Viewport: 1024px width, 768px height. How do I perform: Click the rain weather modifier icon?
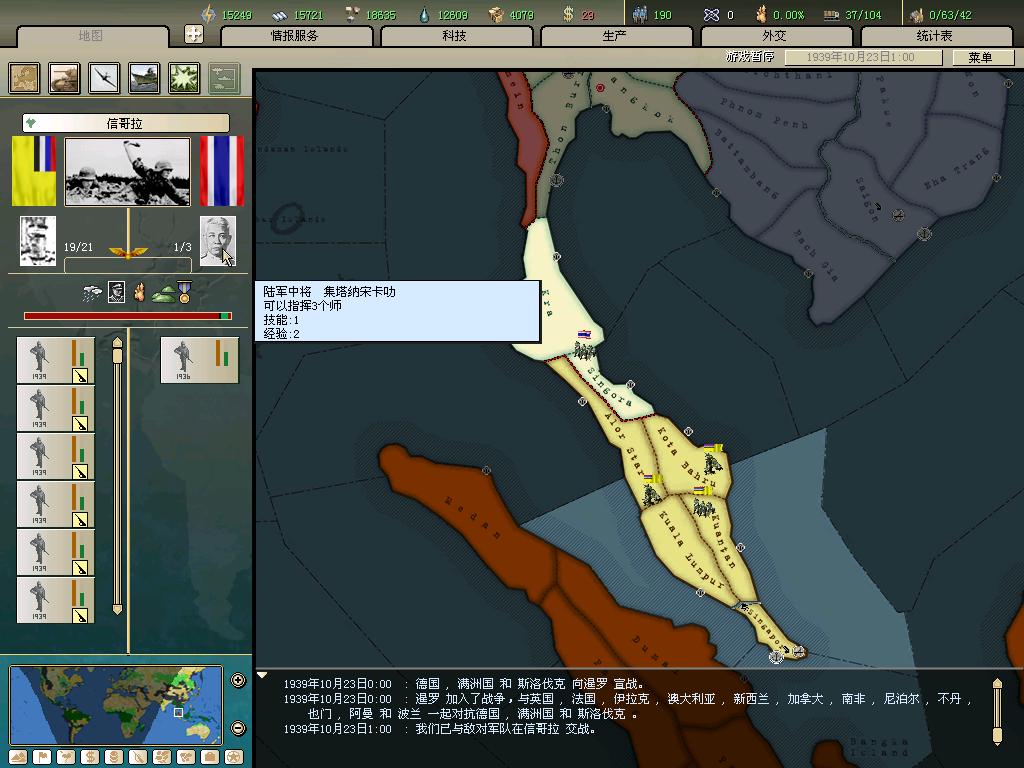click(92, 294)
